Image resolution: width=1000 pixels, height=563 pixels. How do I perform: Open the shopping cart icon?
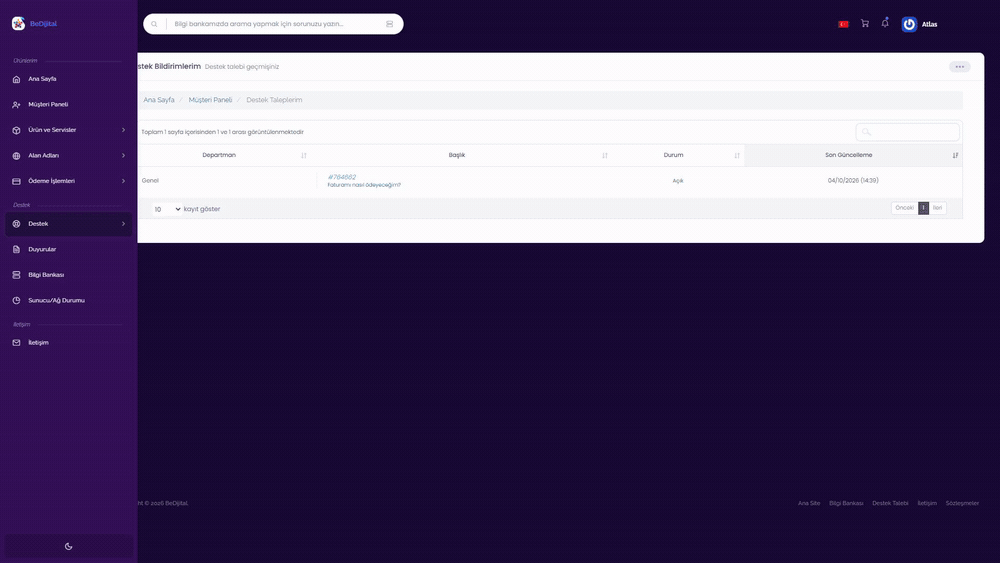tap(865, 24)
